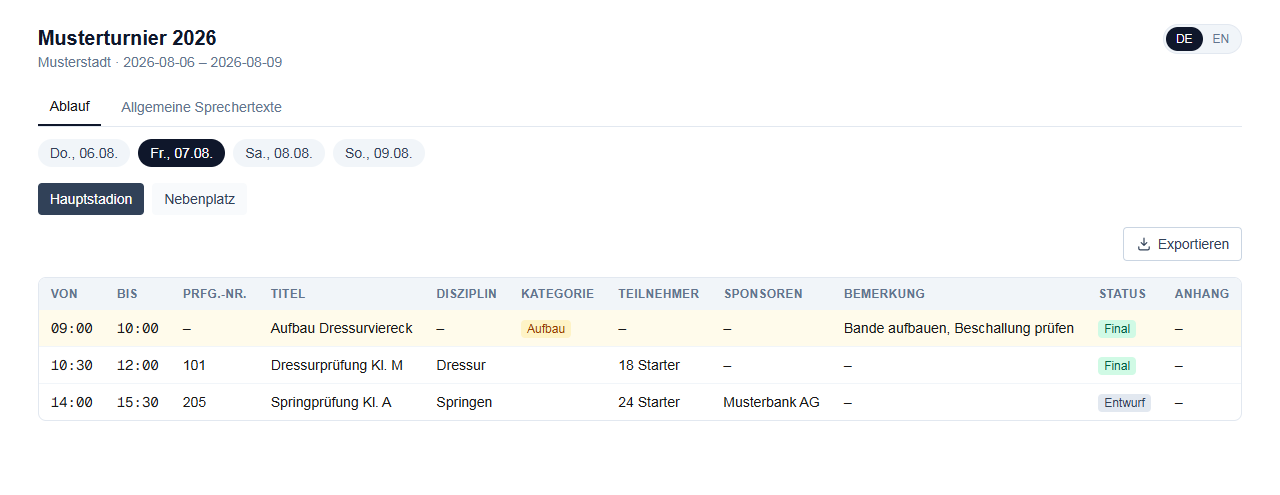Choose the Hauptstadion venue

pyautogui.click(x=91, y=199)
